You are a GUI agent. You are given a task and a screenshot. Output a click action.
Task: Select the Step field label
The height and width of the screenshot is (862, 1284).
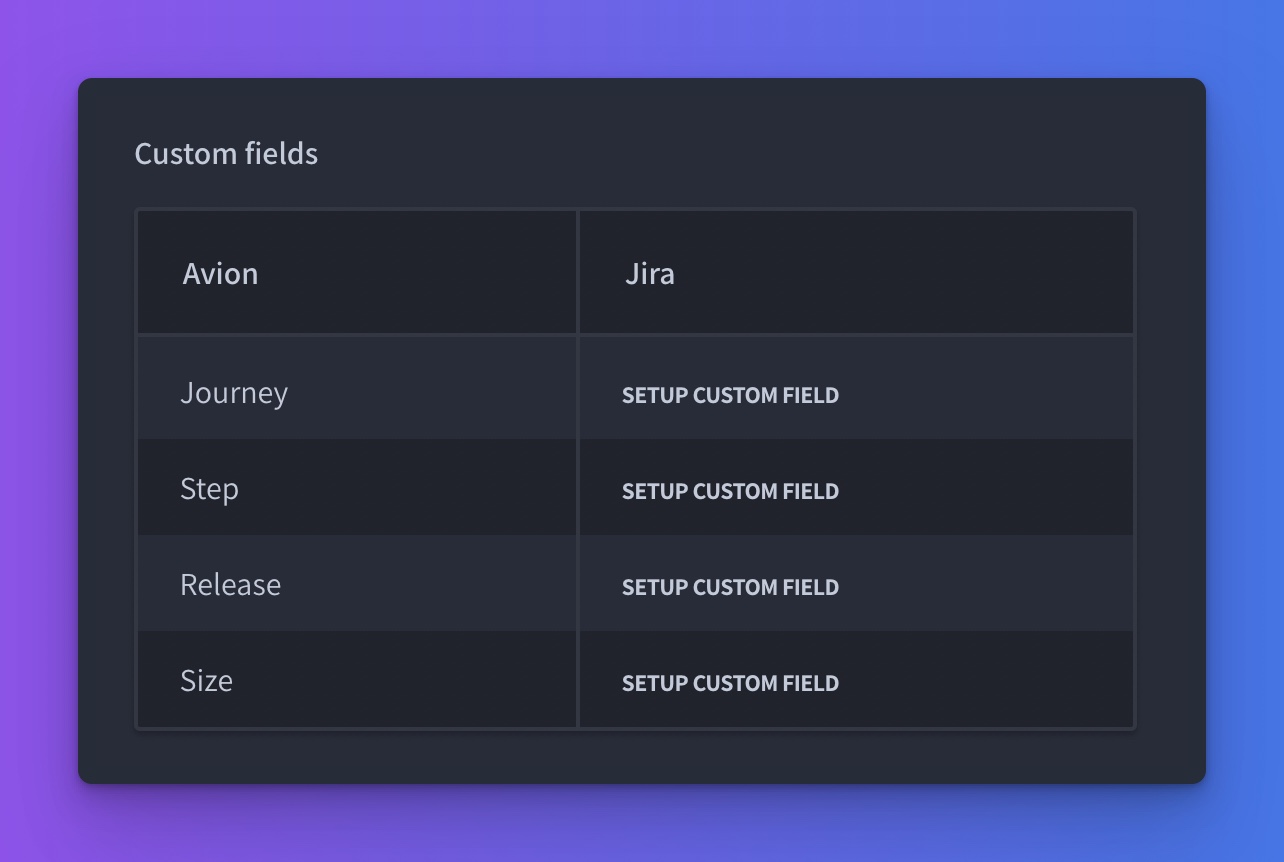(209, 489)
